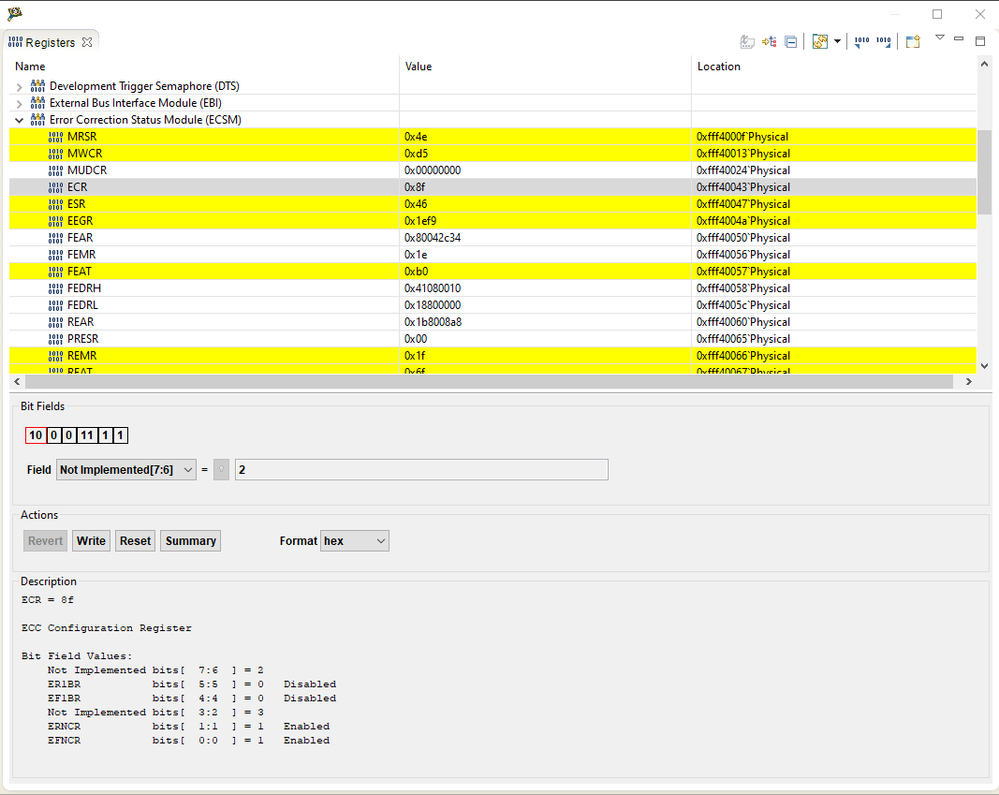Click the show logical structure icon
The image size is (999, 795).
coord(769,42)
